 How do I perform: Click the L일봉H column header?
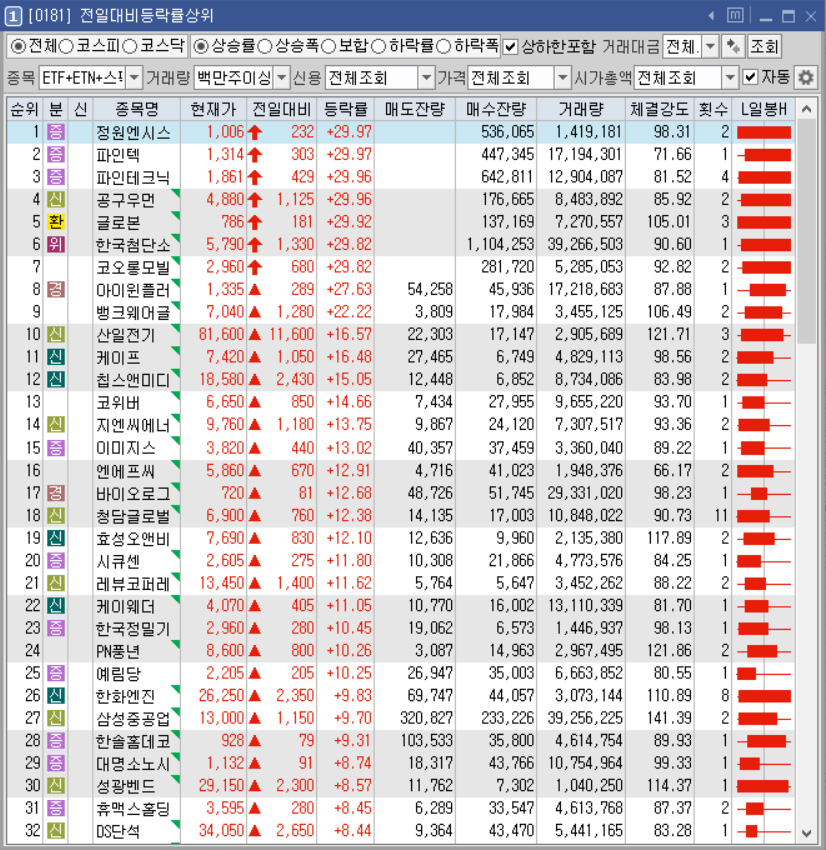coord(764,109)
